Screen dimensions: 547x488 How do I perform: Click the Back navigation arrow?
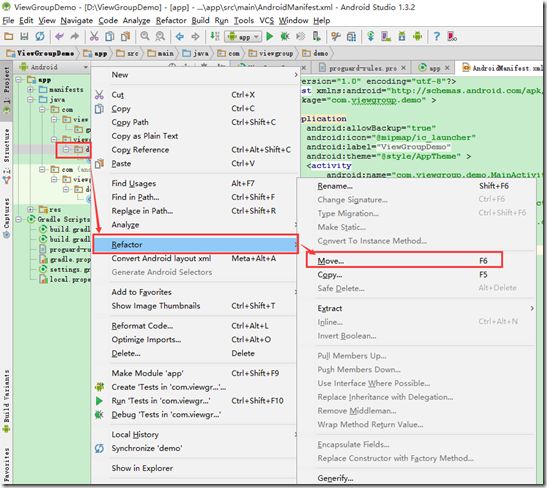click(180, 36)
